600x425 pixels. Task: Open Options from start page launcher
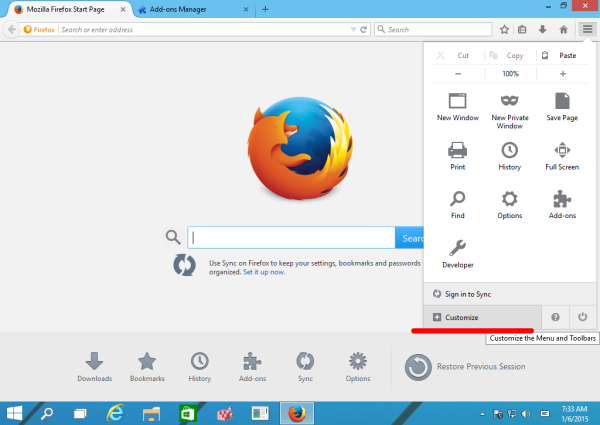(x=358, y=367)
